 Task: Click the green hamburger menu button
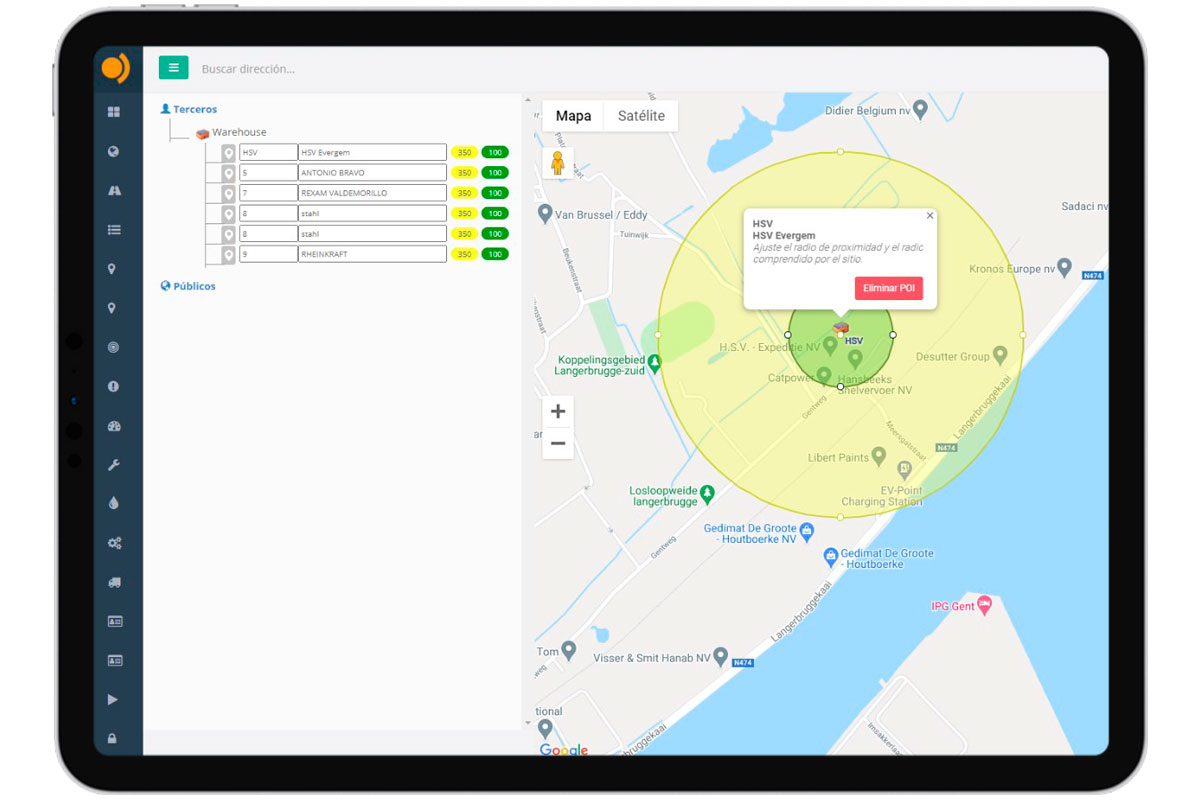[174, 68]
